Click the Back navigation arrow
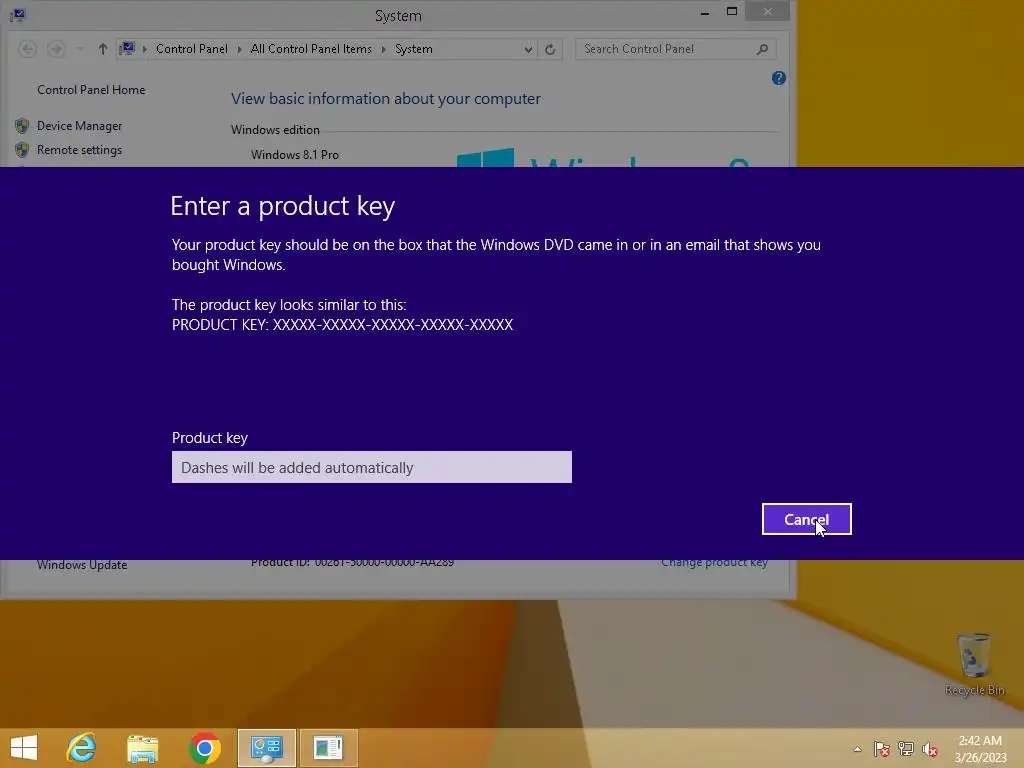 (x=27, y=49)
